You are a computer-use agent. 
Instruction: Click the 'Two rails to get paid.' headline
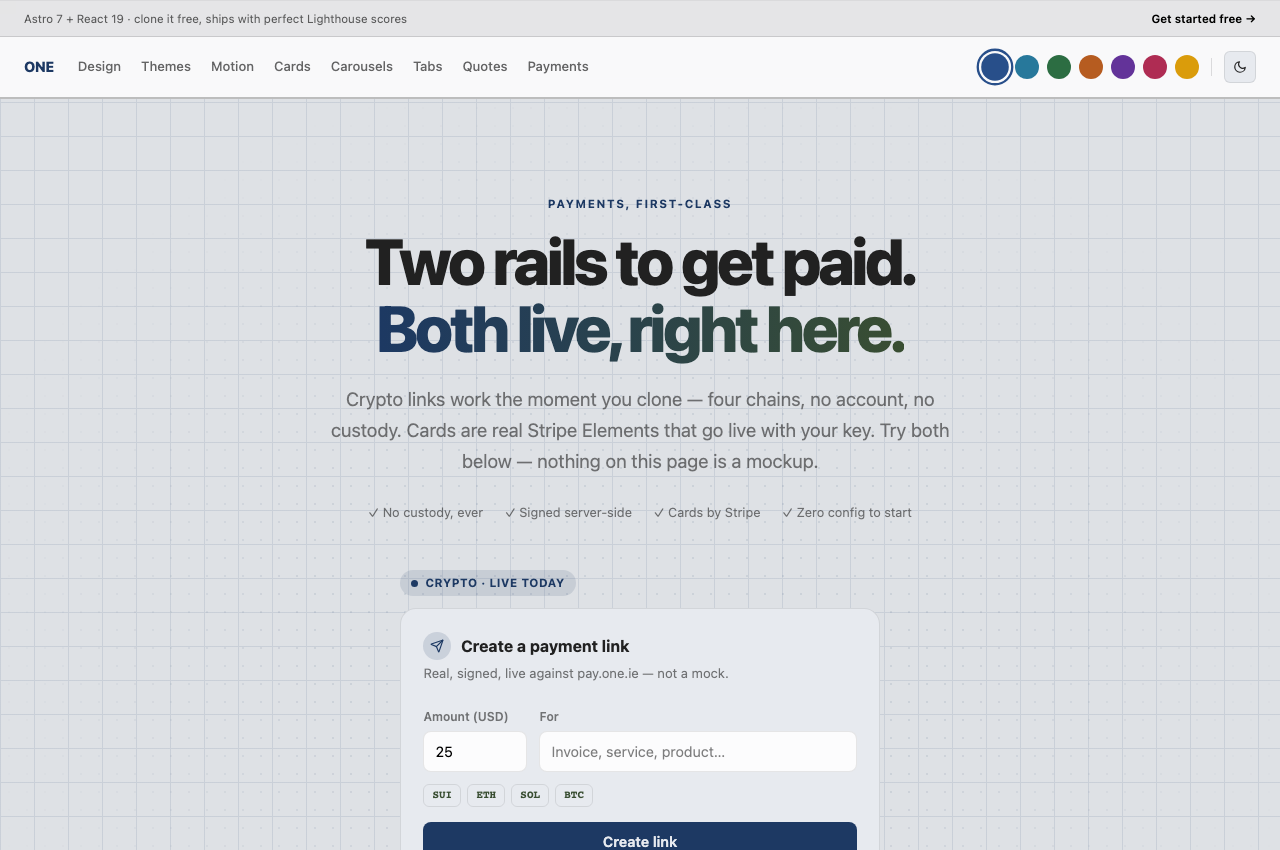coord(640,264)
